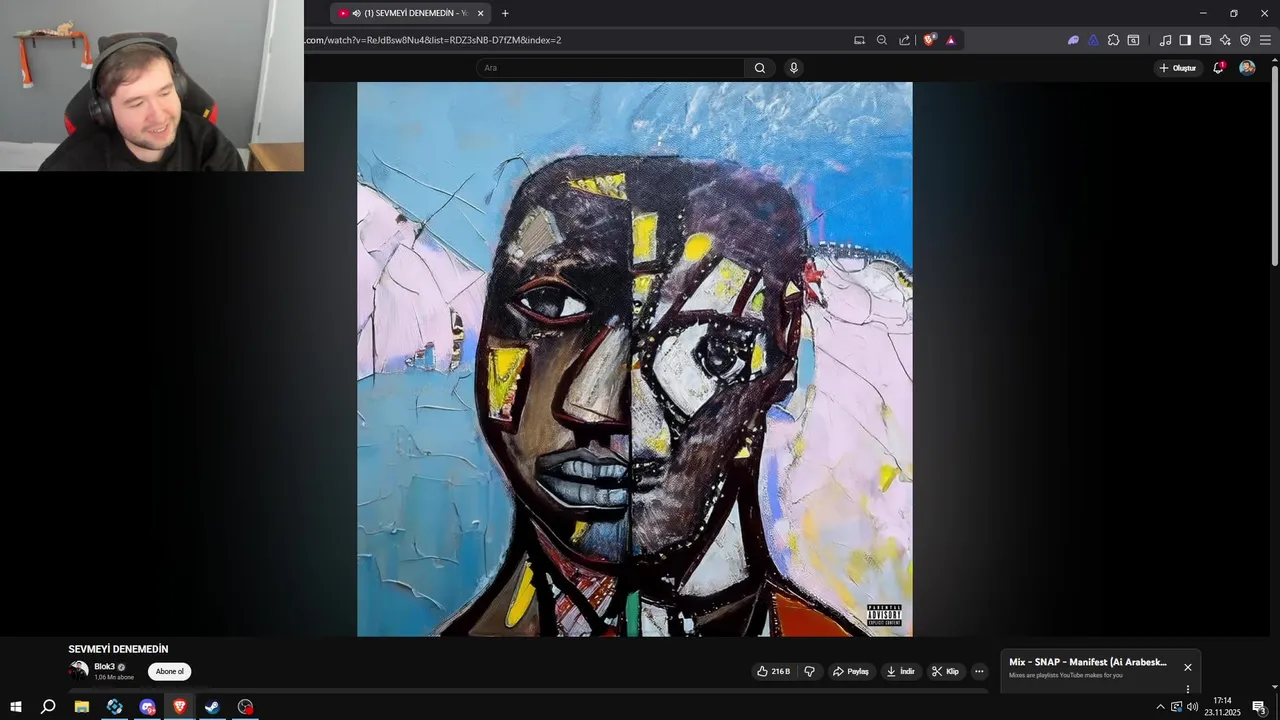1280x720 pixels.
Task: Click the Mix - SNAP - Manifest playlist title
Action: point(1088,662)
